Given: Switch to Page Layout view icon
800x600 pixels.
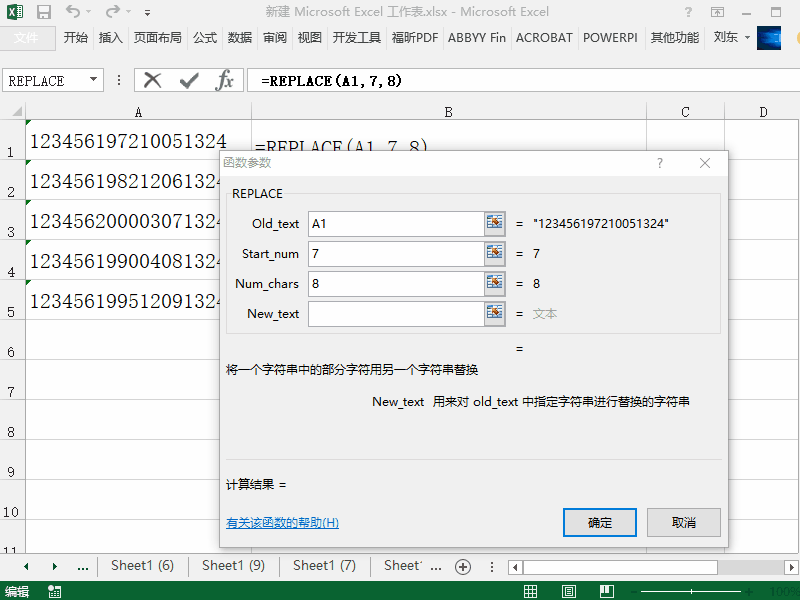Looking at the screenshot, I should click(568, 591).
